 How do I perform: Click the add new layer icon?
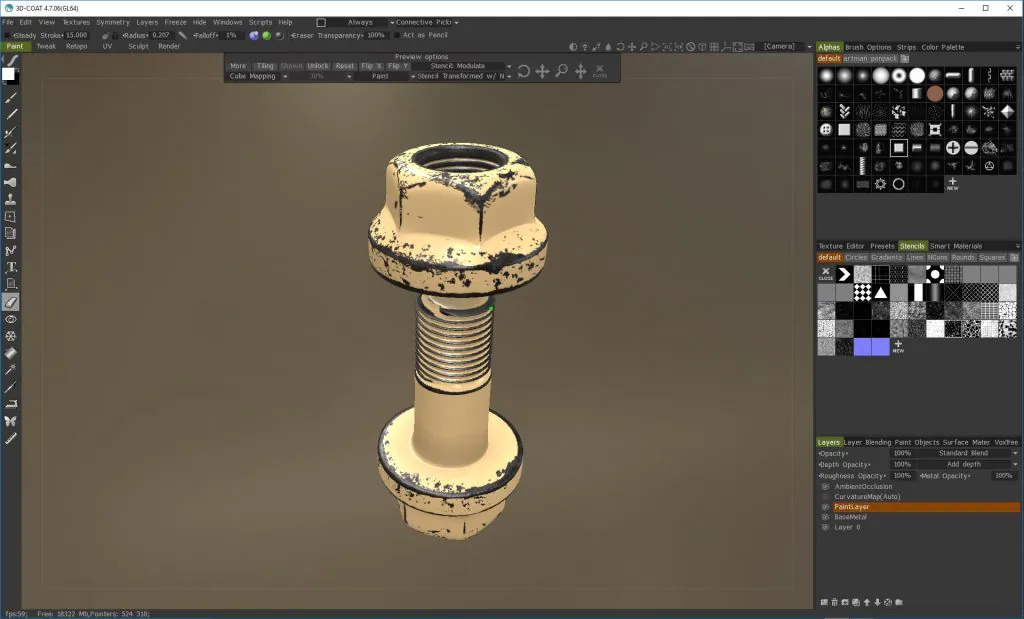(x=824, y=602)
